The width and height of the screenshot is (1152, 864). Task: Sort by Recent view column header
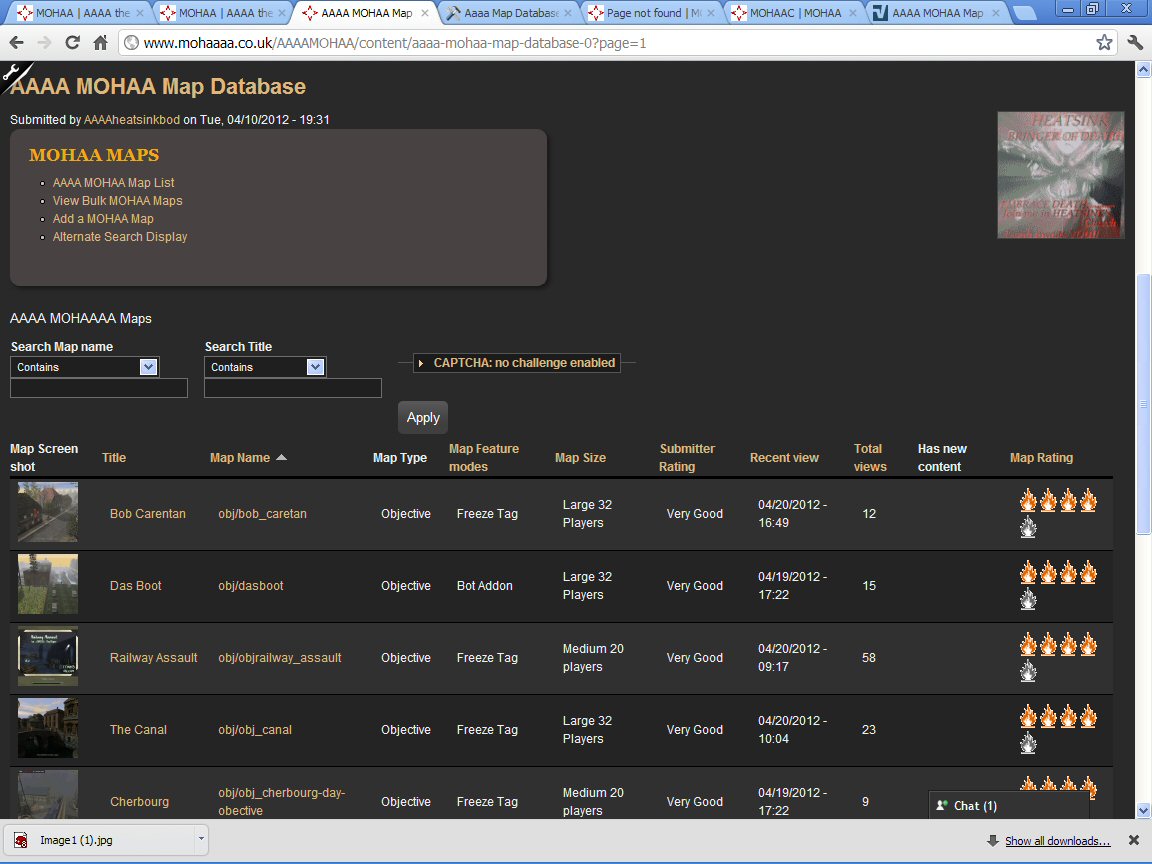point(784,458)
